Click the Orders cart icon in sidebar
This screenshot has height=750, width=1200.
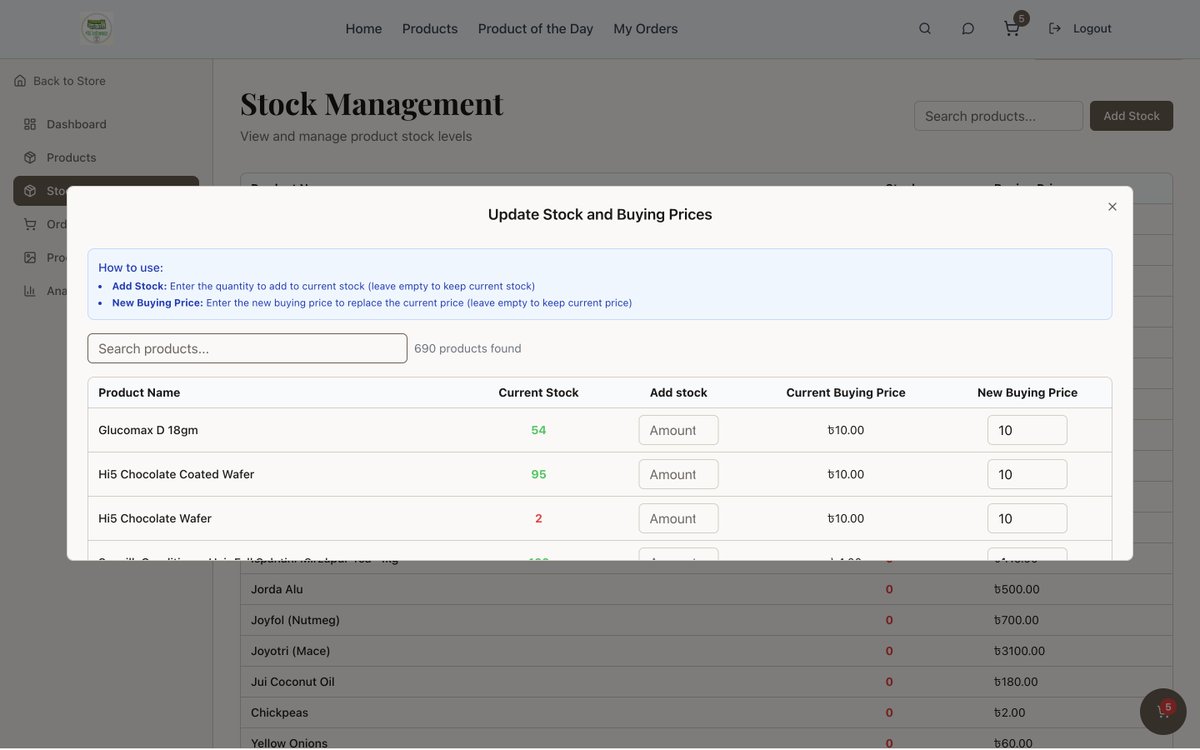click(x=30, y=224)
